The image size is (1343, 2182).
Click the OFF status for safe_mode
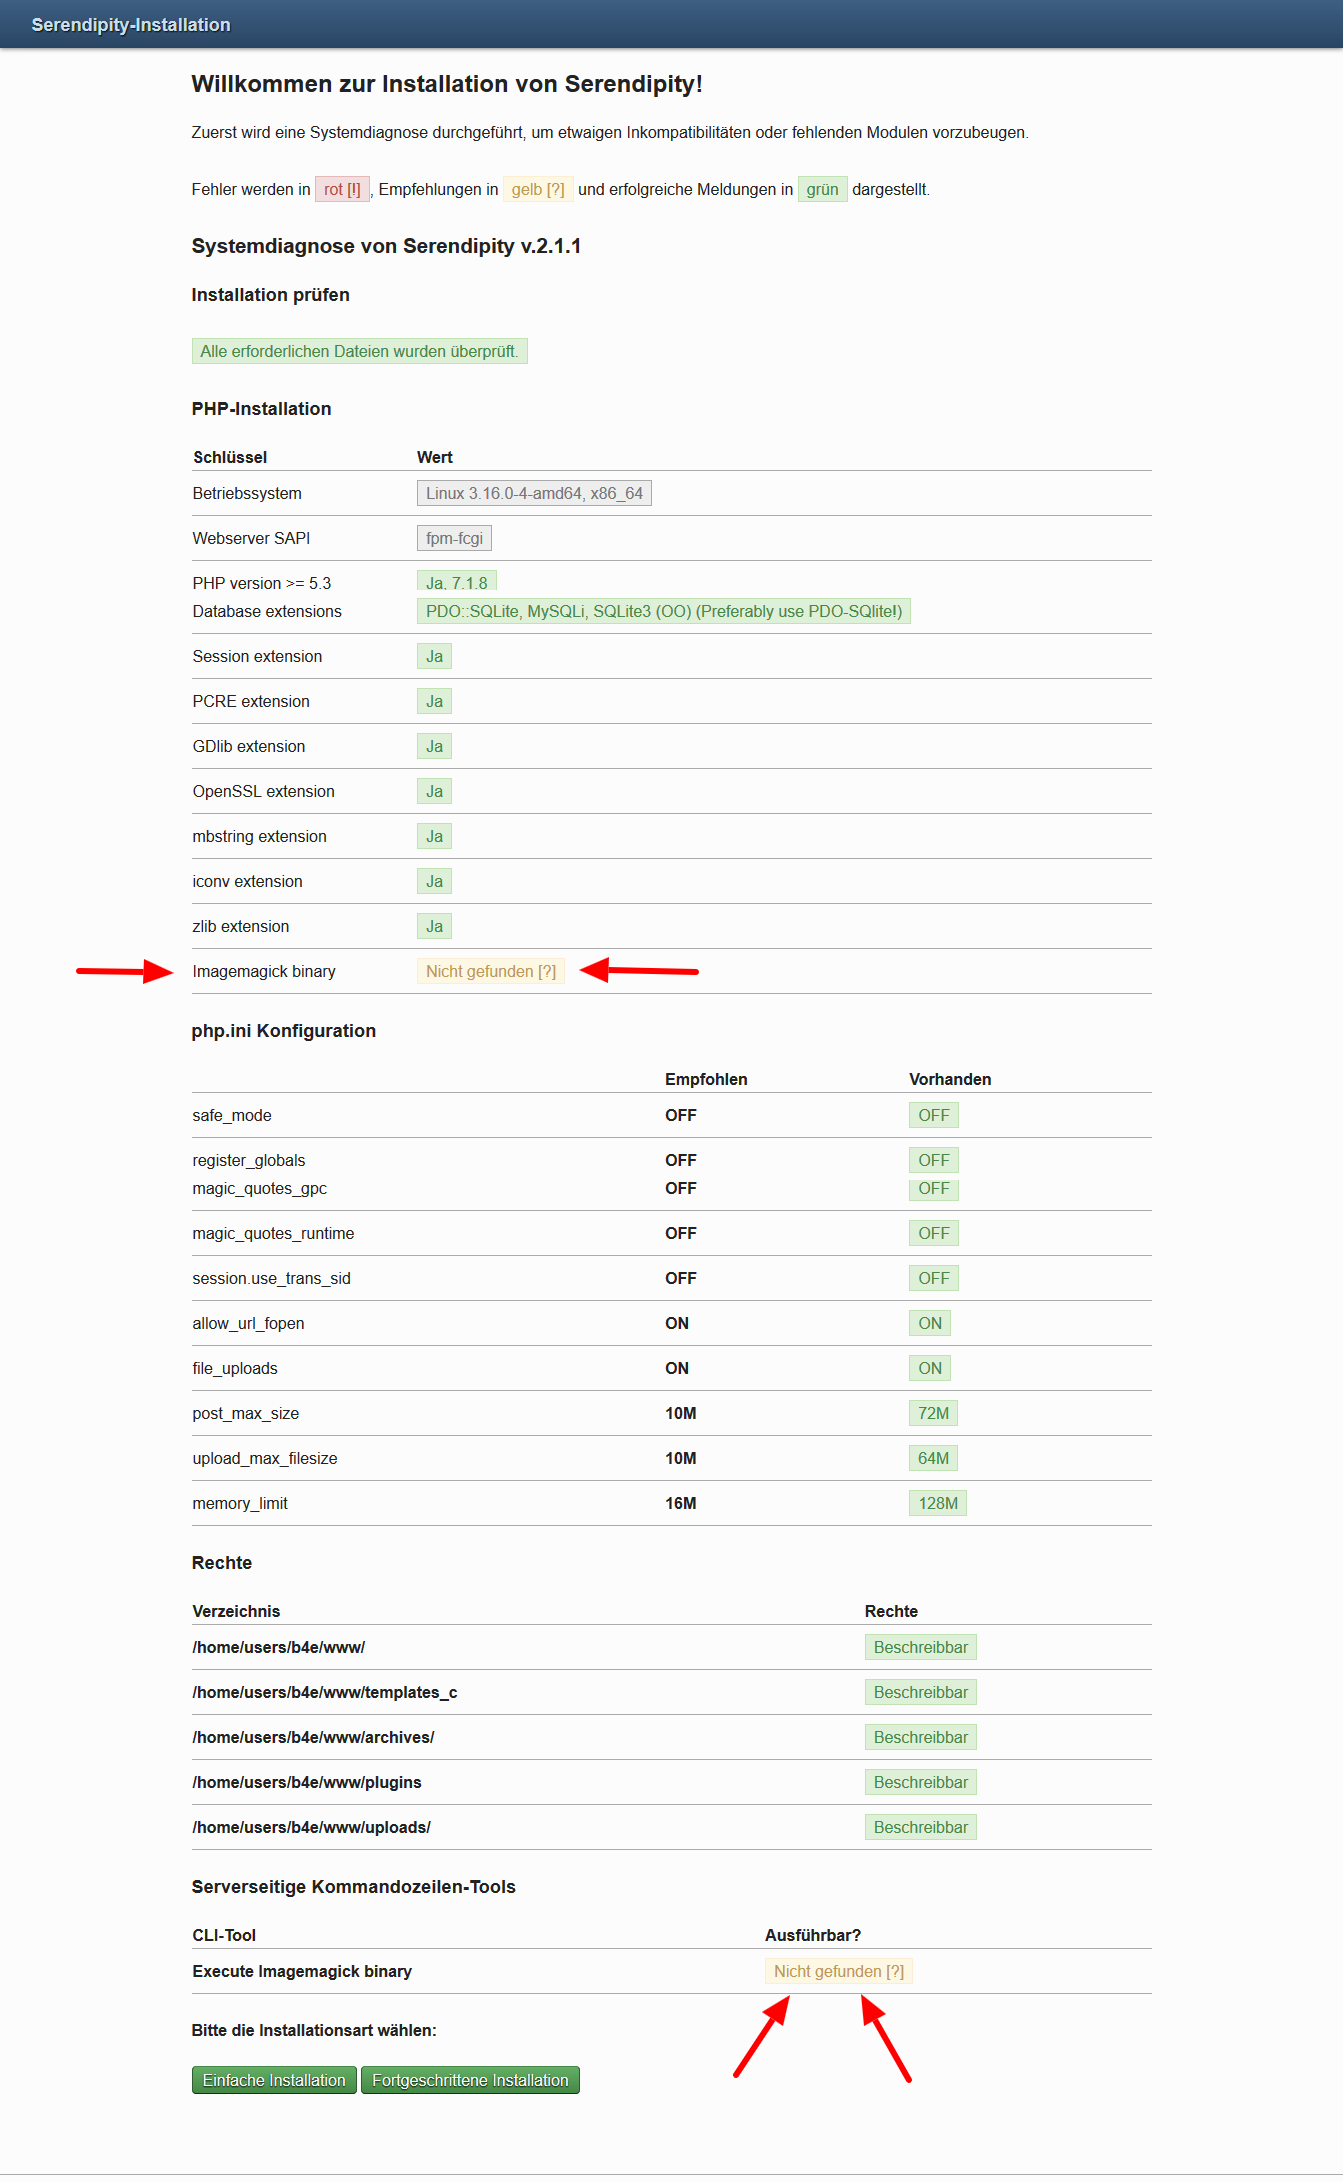click(x=934, y=1115)
